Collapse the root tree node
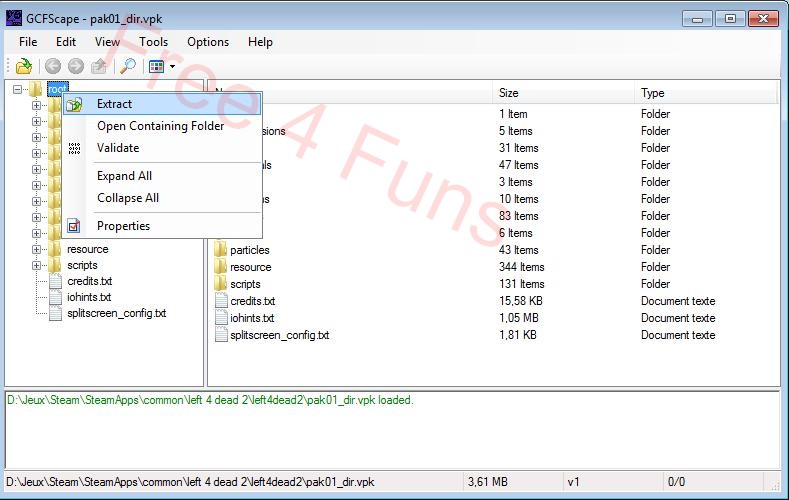The width and height of the screenshot is (789, 500). tap(18, 90)
